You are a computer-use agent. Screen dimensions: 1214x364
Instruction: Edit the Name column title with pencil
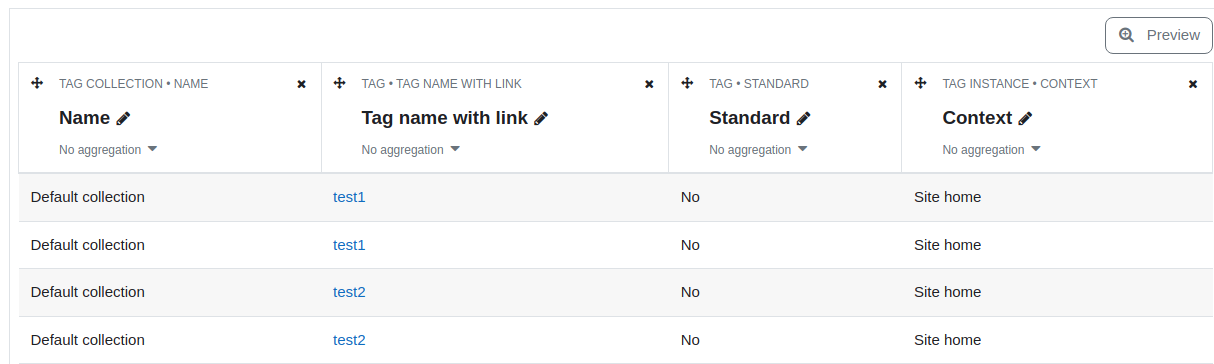123,118
